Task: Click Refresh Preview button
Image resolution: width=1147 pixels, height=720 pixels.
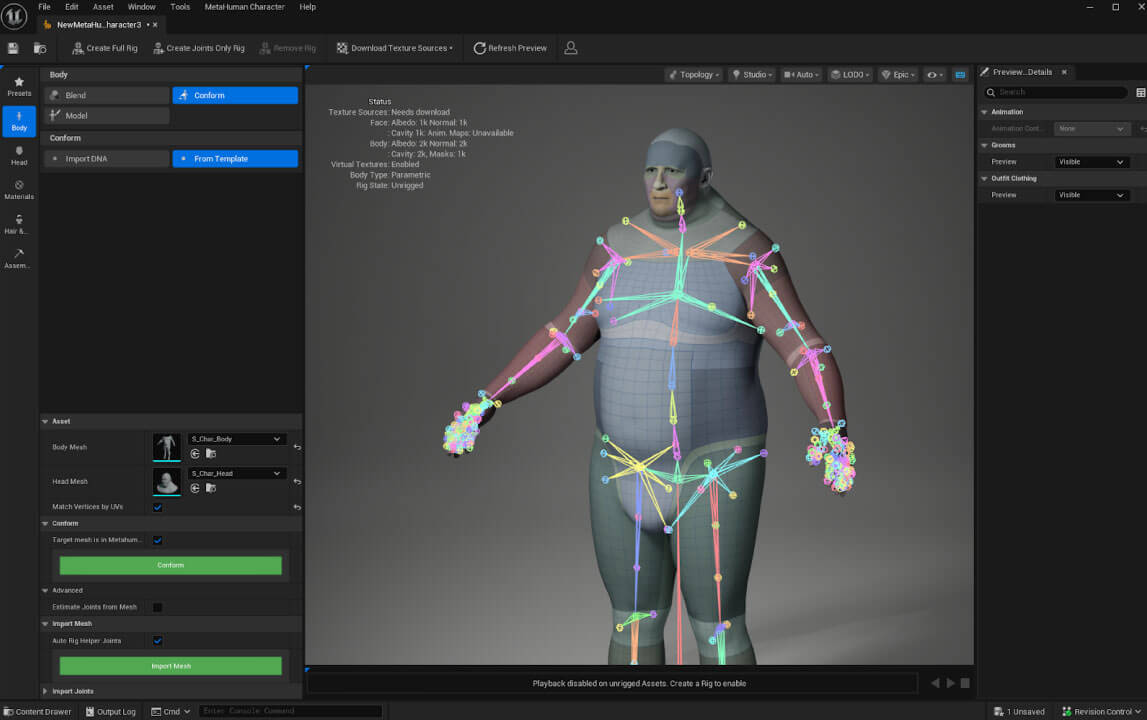Action: [510, 48]
